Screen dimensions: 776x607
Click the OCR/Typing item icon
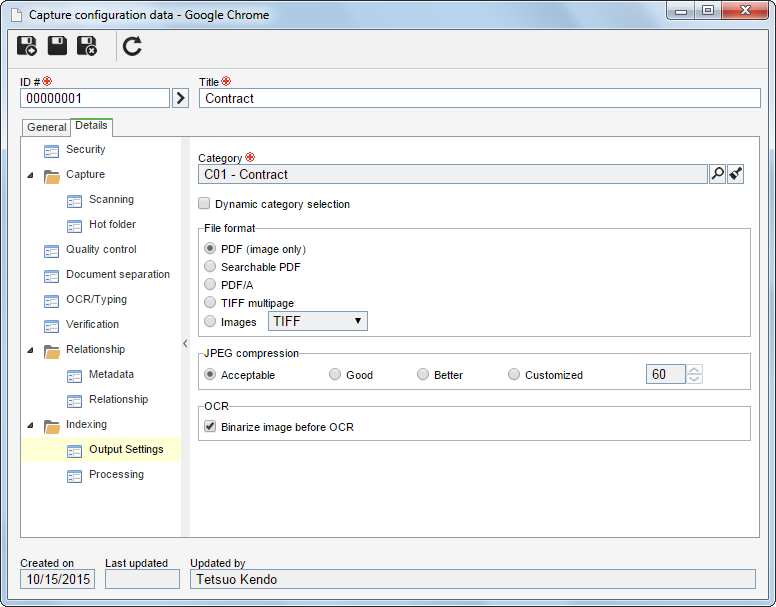51,301
